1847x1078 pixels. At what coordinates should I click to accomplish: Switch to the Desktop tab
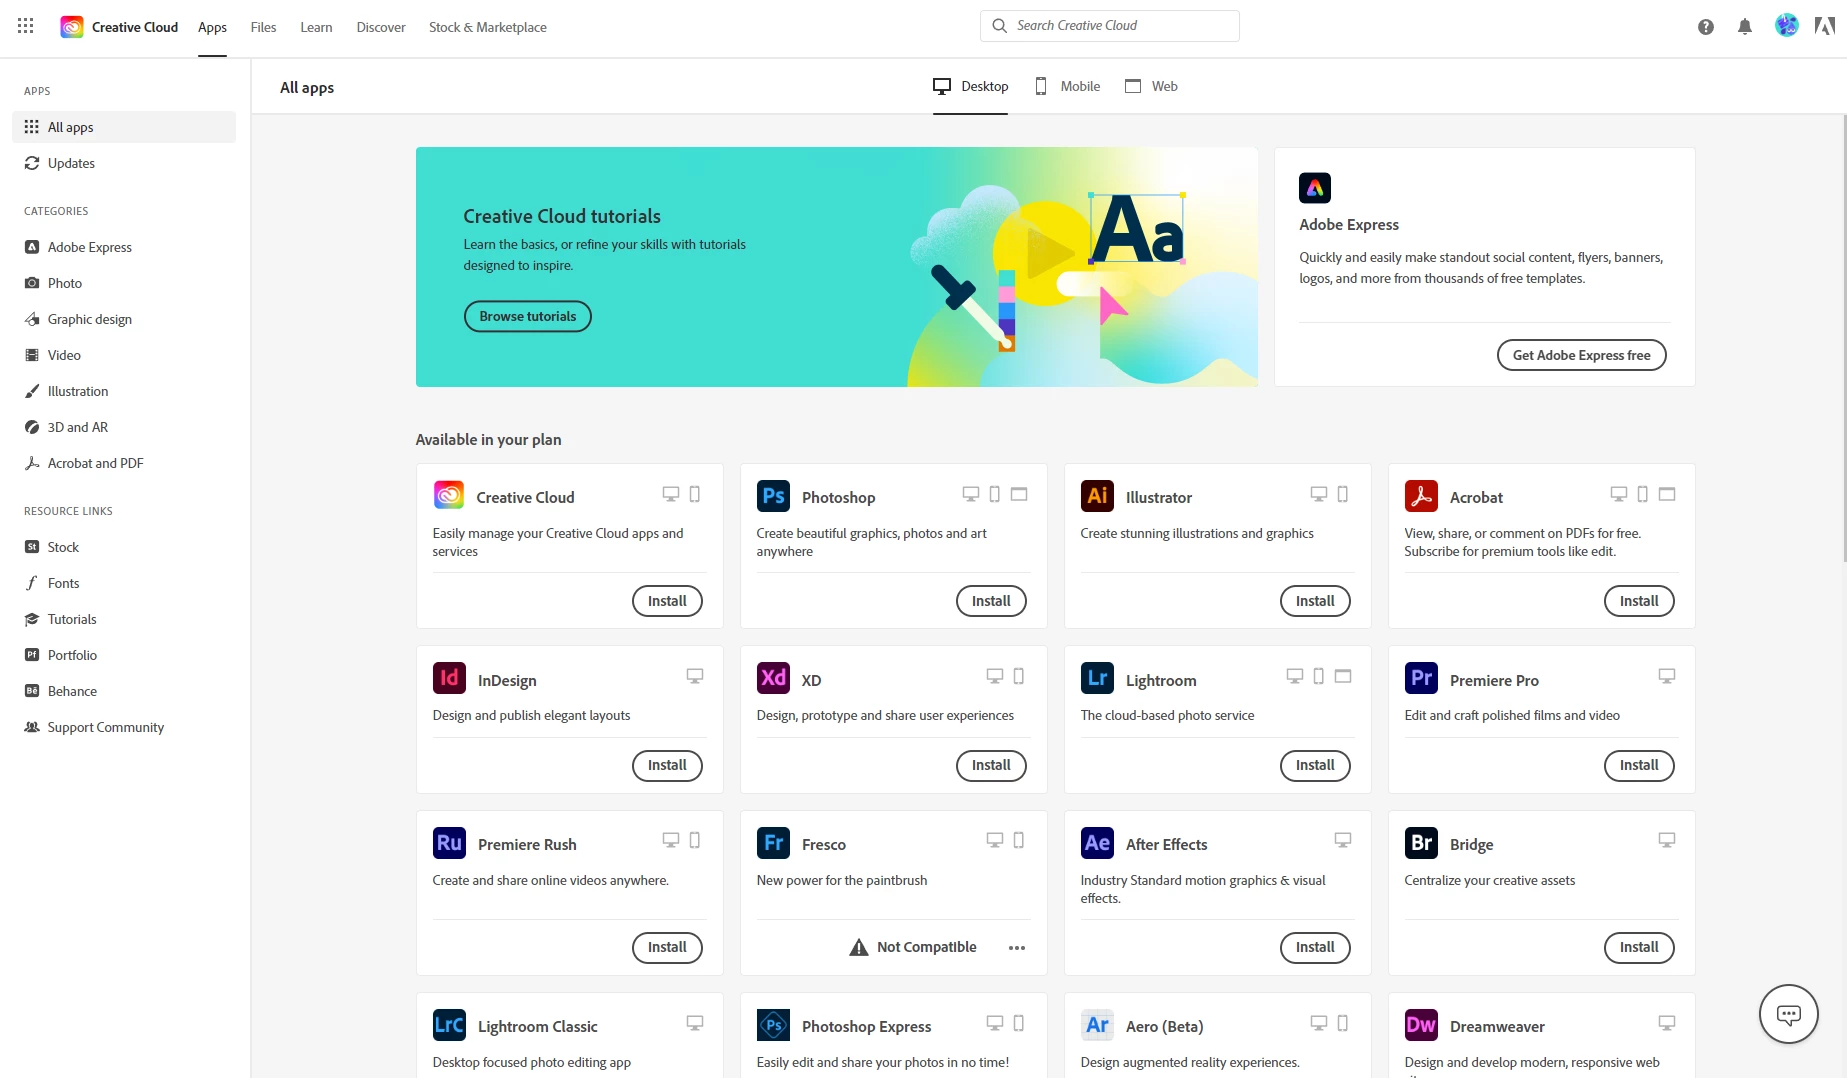[x=971, y=86]
